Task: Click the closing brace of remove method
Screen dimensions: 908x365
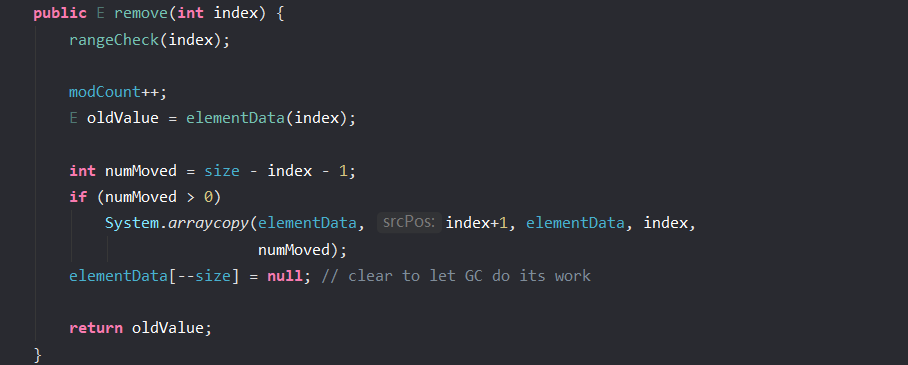Action: click(x=38, y=354)
